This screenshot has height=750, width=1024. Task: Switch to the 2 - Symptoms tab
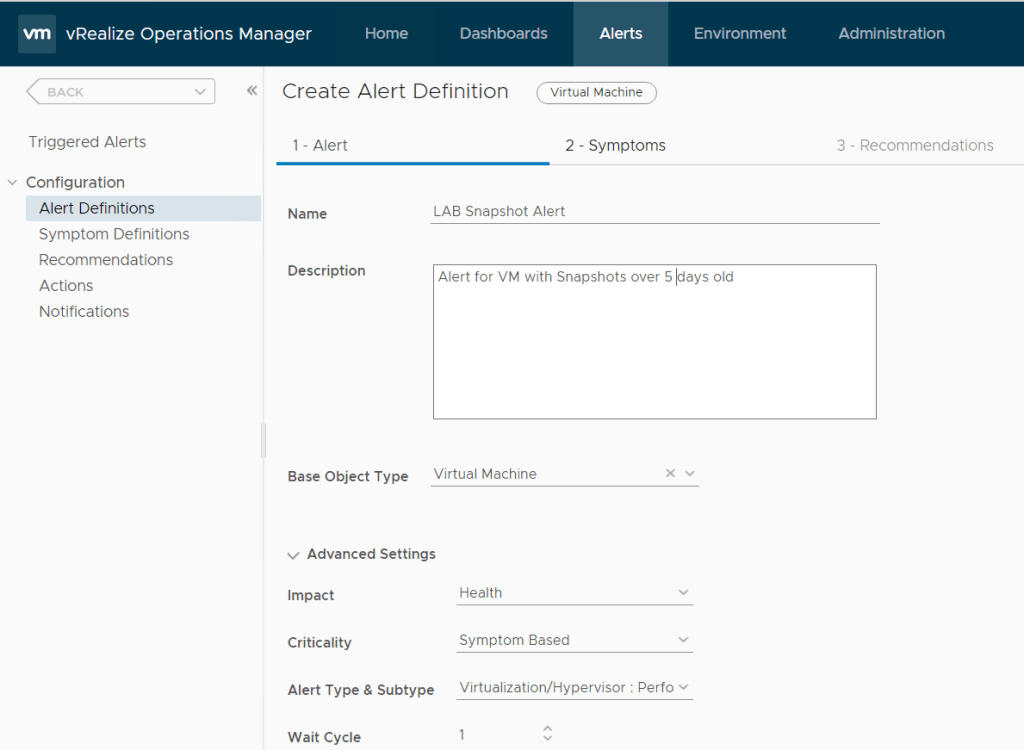coord(615,145)
